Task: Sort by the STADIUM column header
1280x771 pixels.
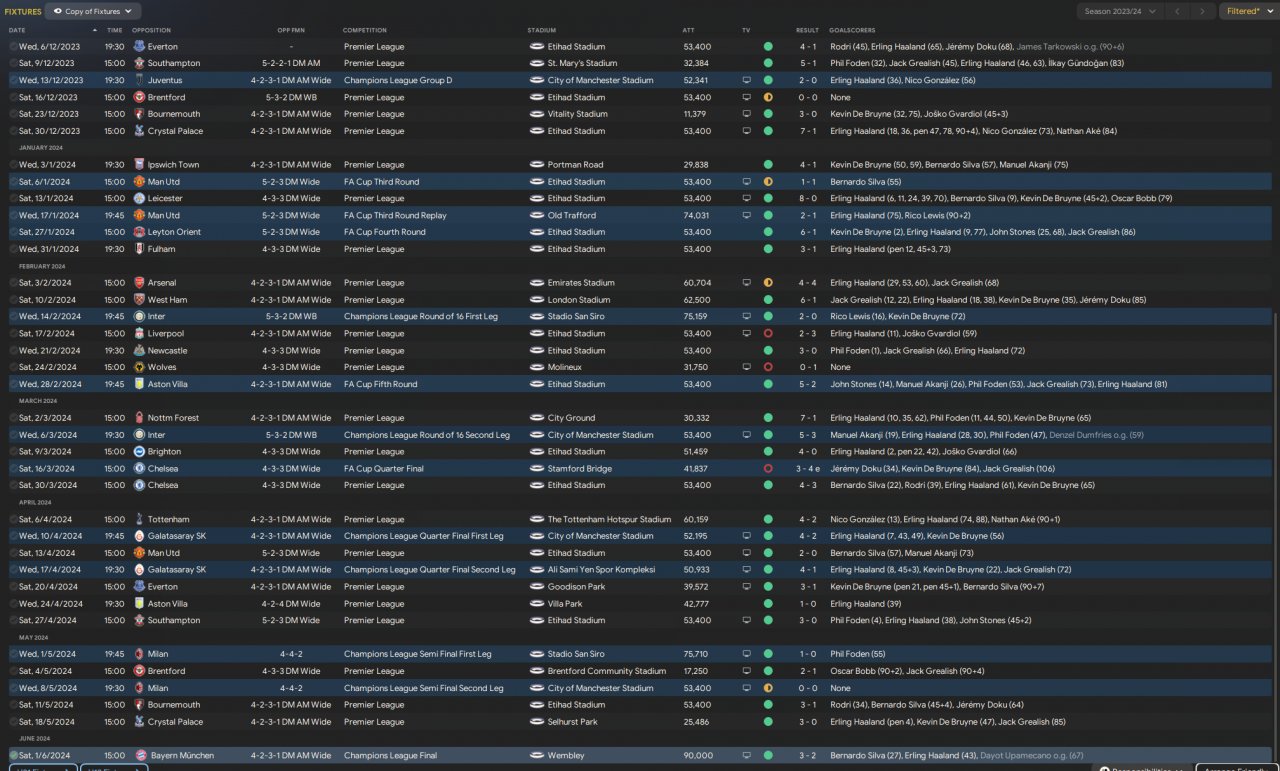Action: 542,30
